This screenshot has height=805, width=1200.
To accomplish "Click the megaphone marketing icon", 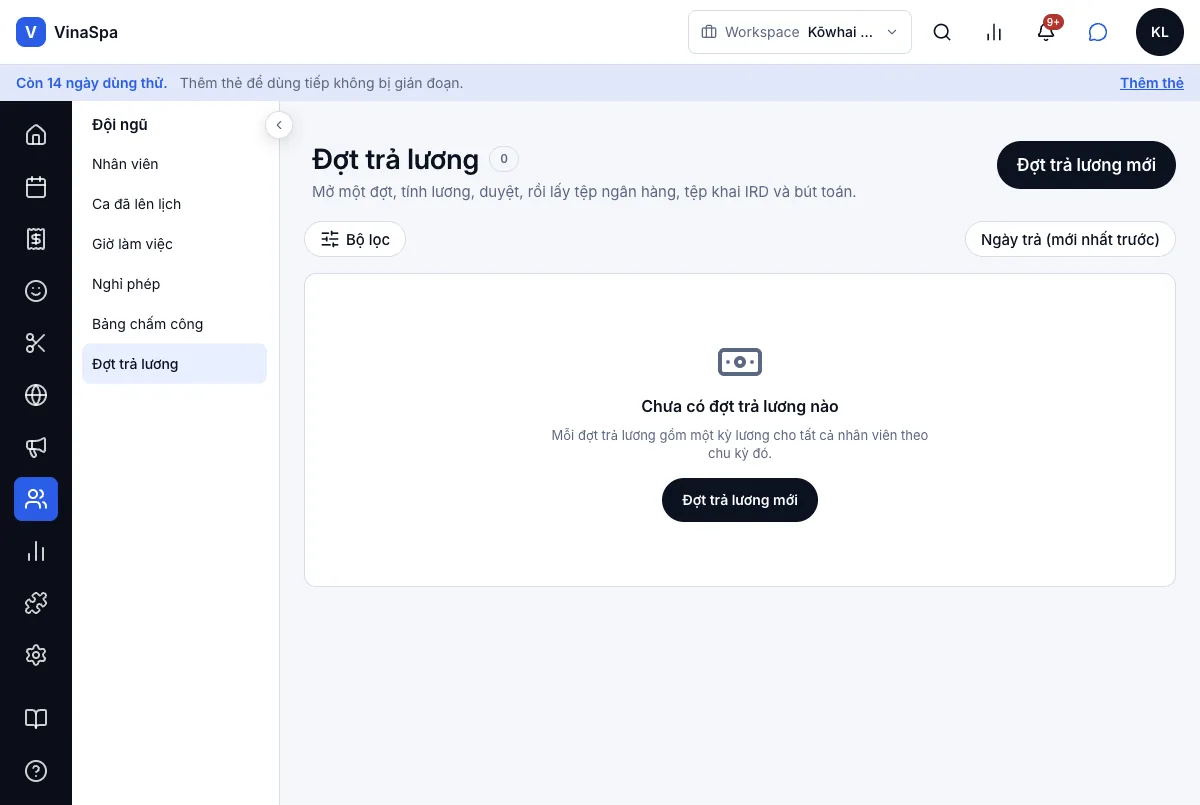I will 36,447.
